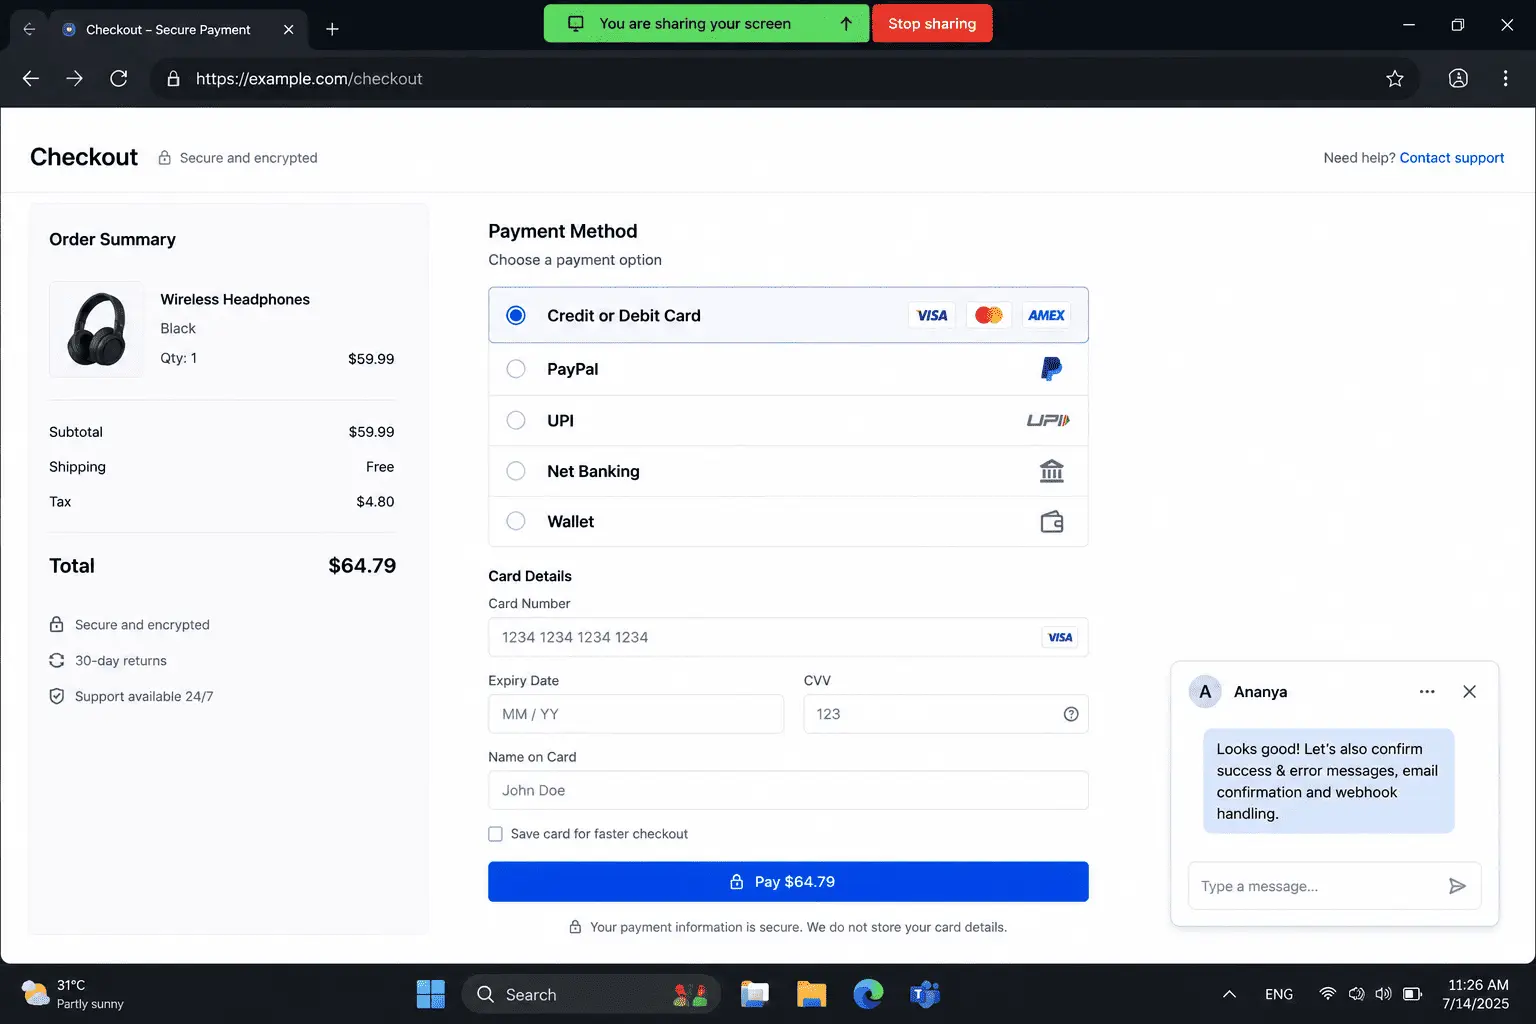Click the volume speaker tray icon
1536x1024 pixels.
coord(1384,994)
